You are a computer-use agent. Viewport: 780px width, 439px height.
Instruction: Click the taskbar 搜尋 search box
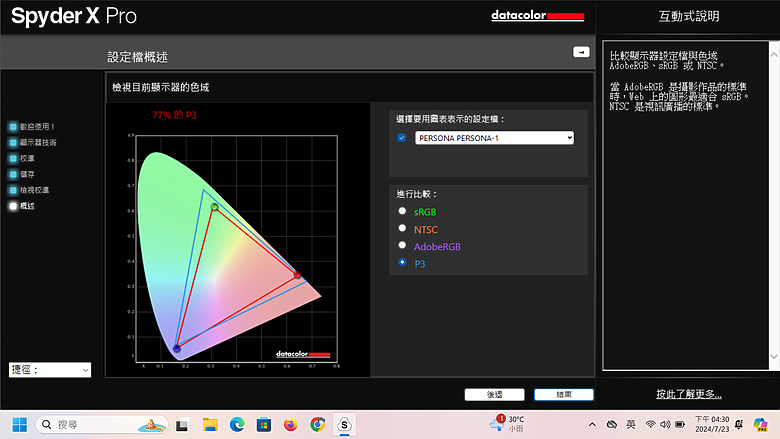pos(101,425)
